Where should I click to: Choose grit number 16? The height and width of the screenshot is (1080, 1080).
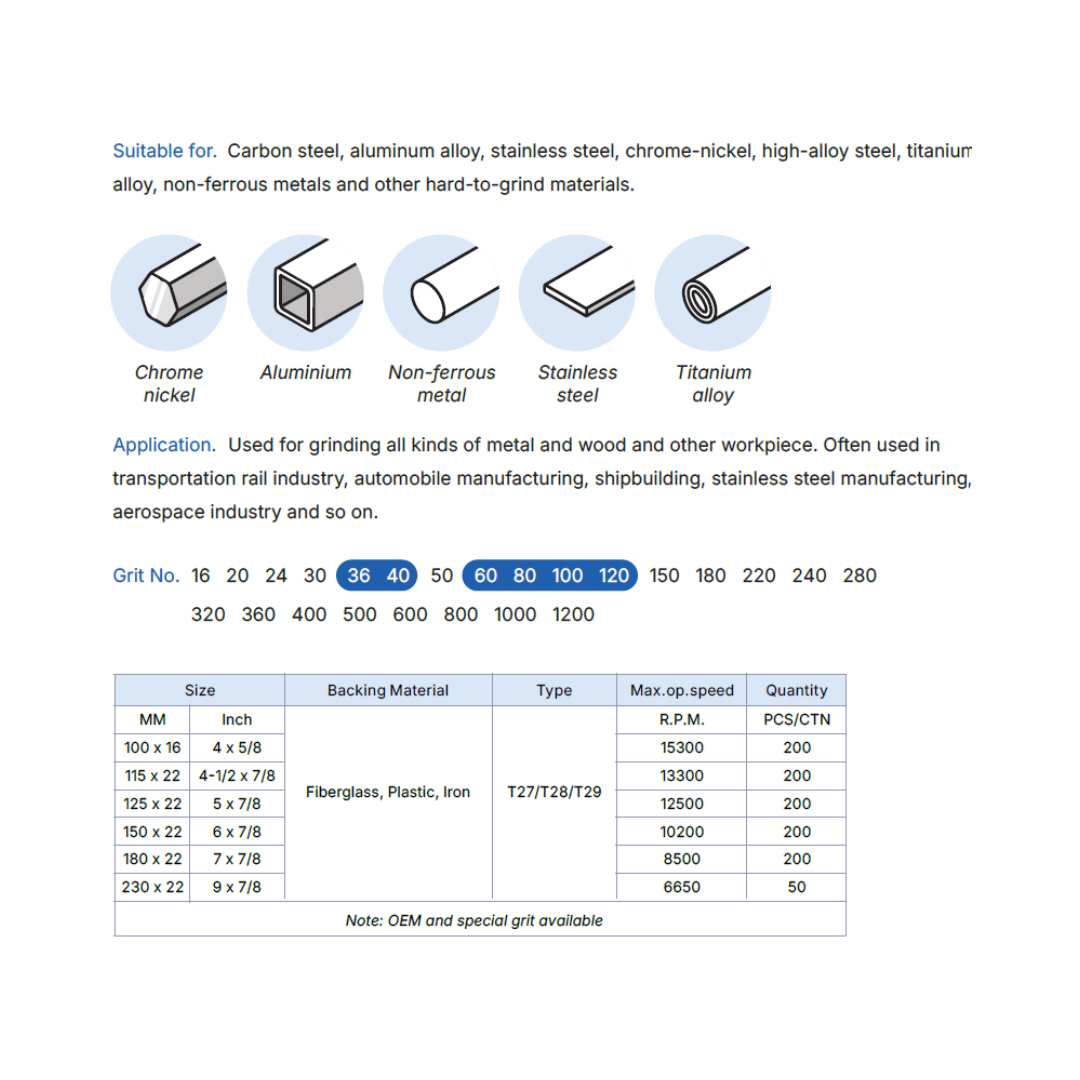click(200, 575)
